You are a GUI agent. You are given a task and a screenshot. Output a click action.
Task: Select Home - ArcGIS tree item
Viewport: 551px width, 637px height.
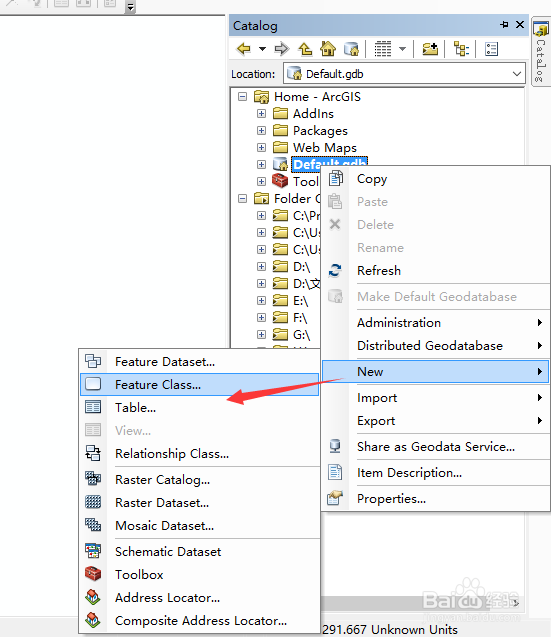coord(317,97)
